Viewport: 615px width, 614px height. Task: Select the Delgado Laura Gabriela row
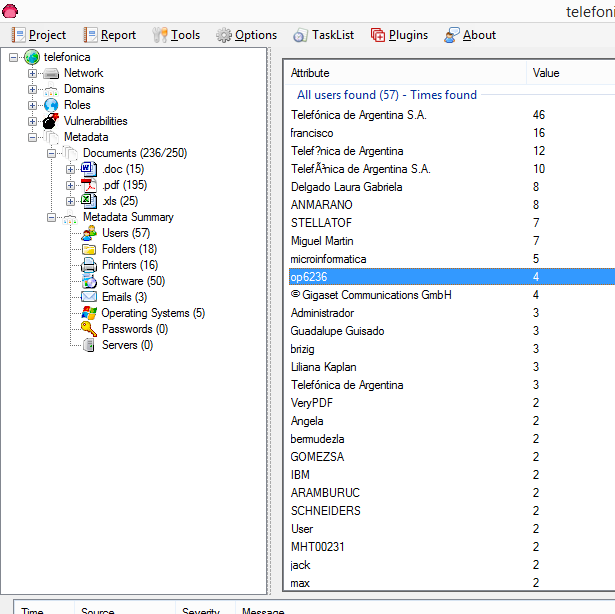[x=452, y=187]
